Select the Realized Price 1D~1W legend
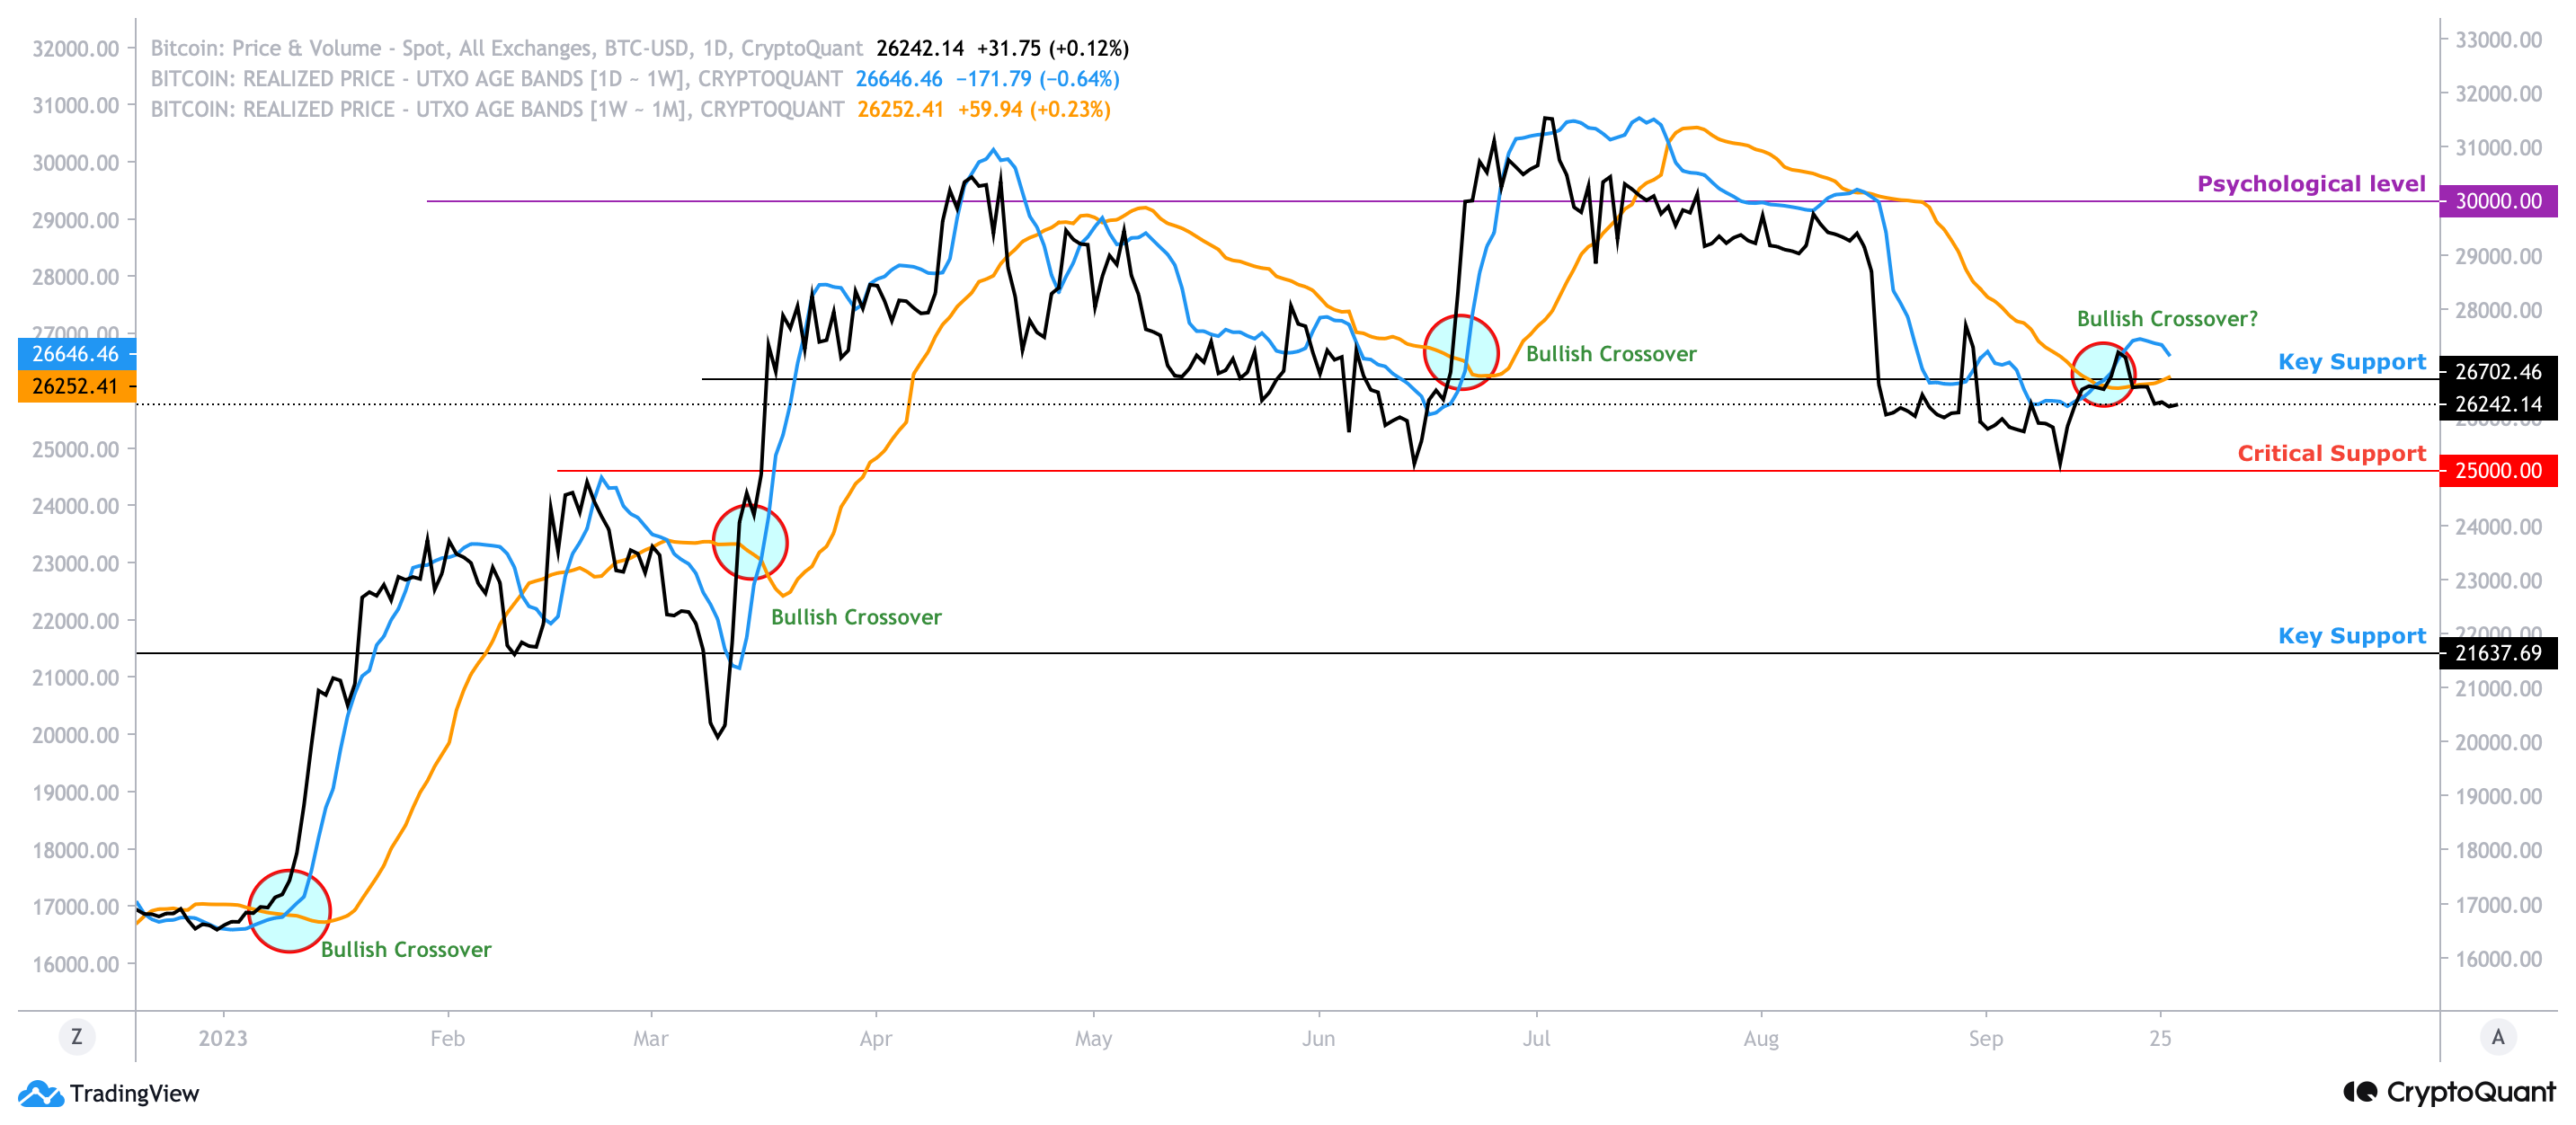The height and width of the screenshot is (1125, 2576). pyautogui.click(x=496, y=79)
